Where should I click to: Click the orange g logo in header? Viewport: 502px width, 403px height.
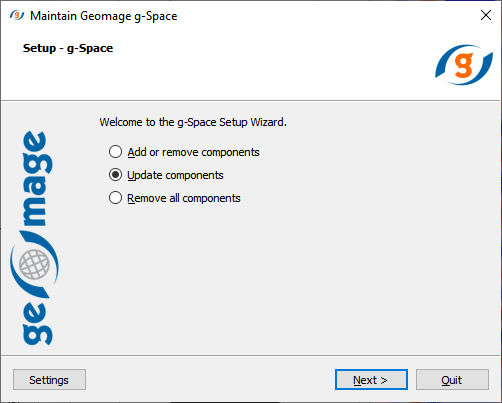(x=464, y=65)
